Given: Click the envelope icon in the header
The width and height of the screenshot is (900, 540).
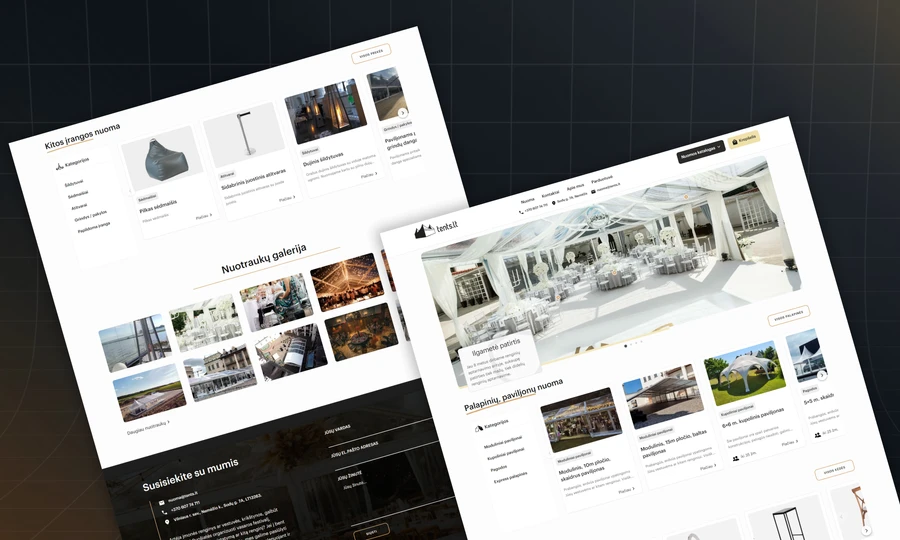Looking at the screenshot, I should tap(593, 192).
